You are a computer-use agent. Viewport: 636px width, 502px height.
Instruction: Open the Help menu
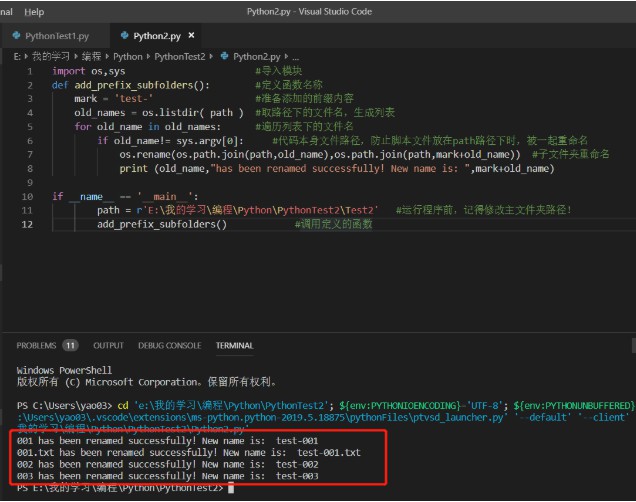click(x=34, y=12)
